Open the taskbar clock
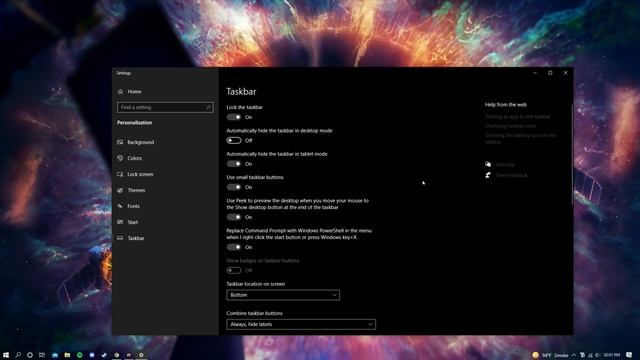This screenshot has width=640, height=360. 612,355
